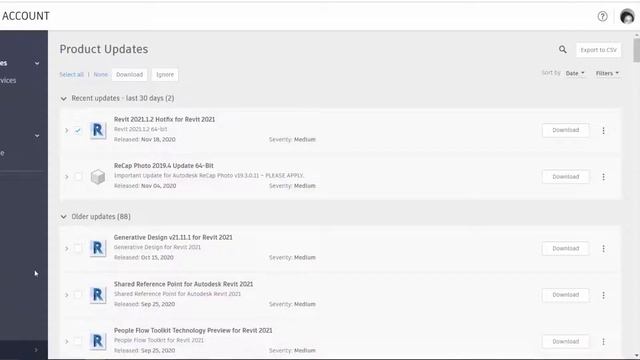Download ReCap Photo 2019.4 Update

tap(566, 177)
